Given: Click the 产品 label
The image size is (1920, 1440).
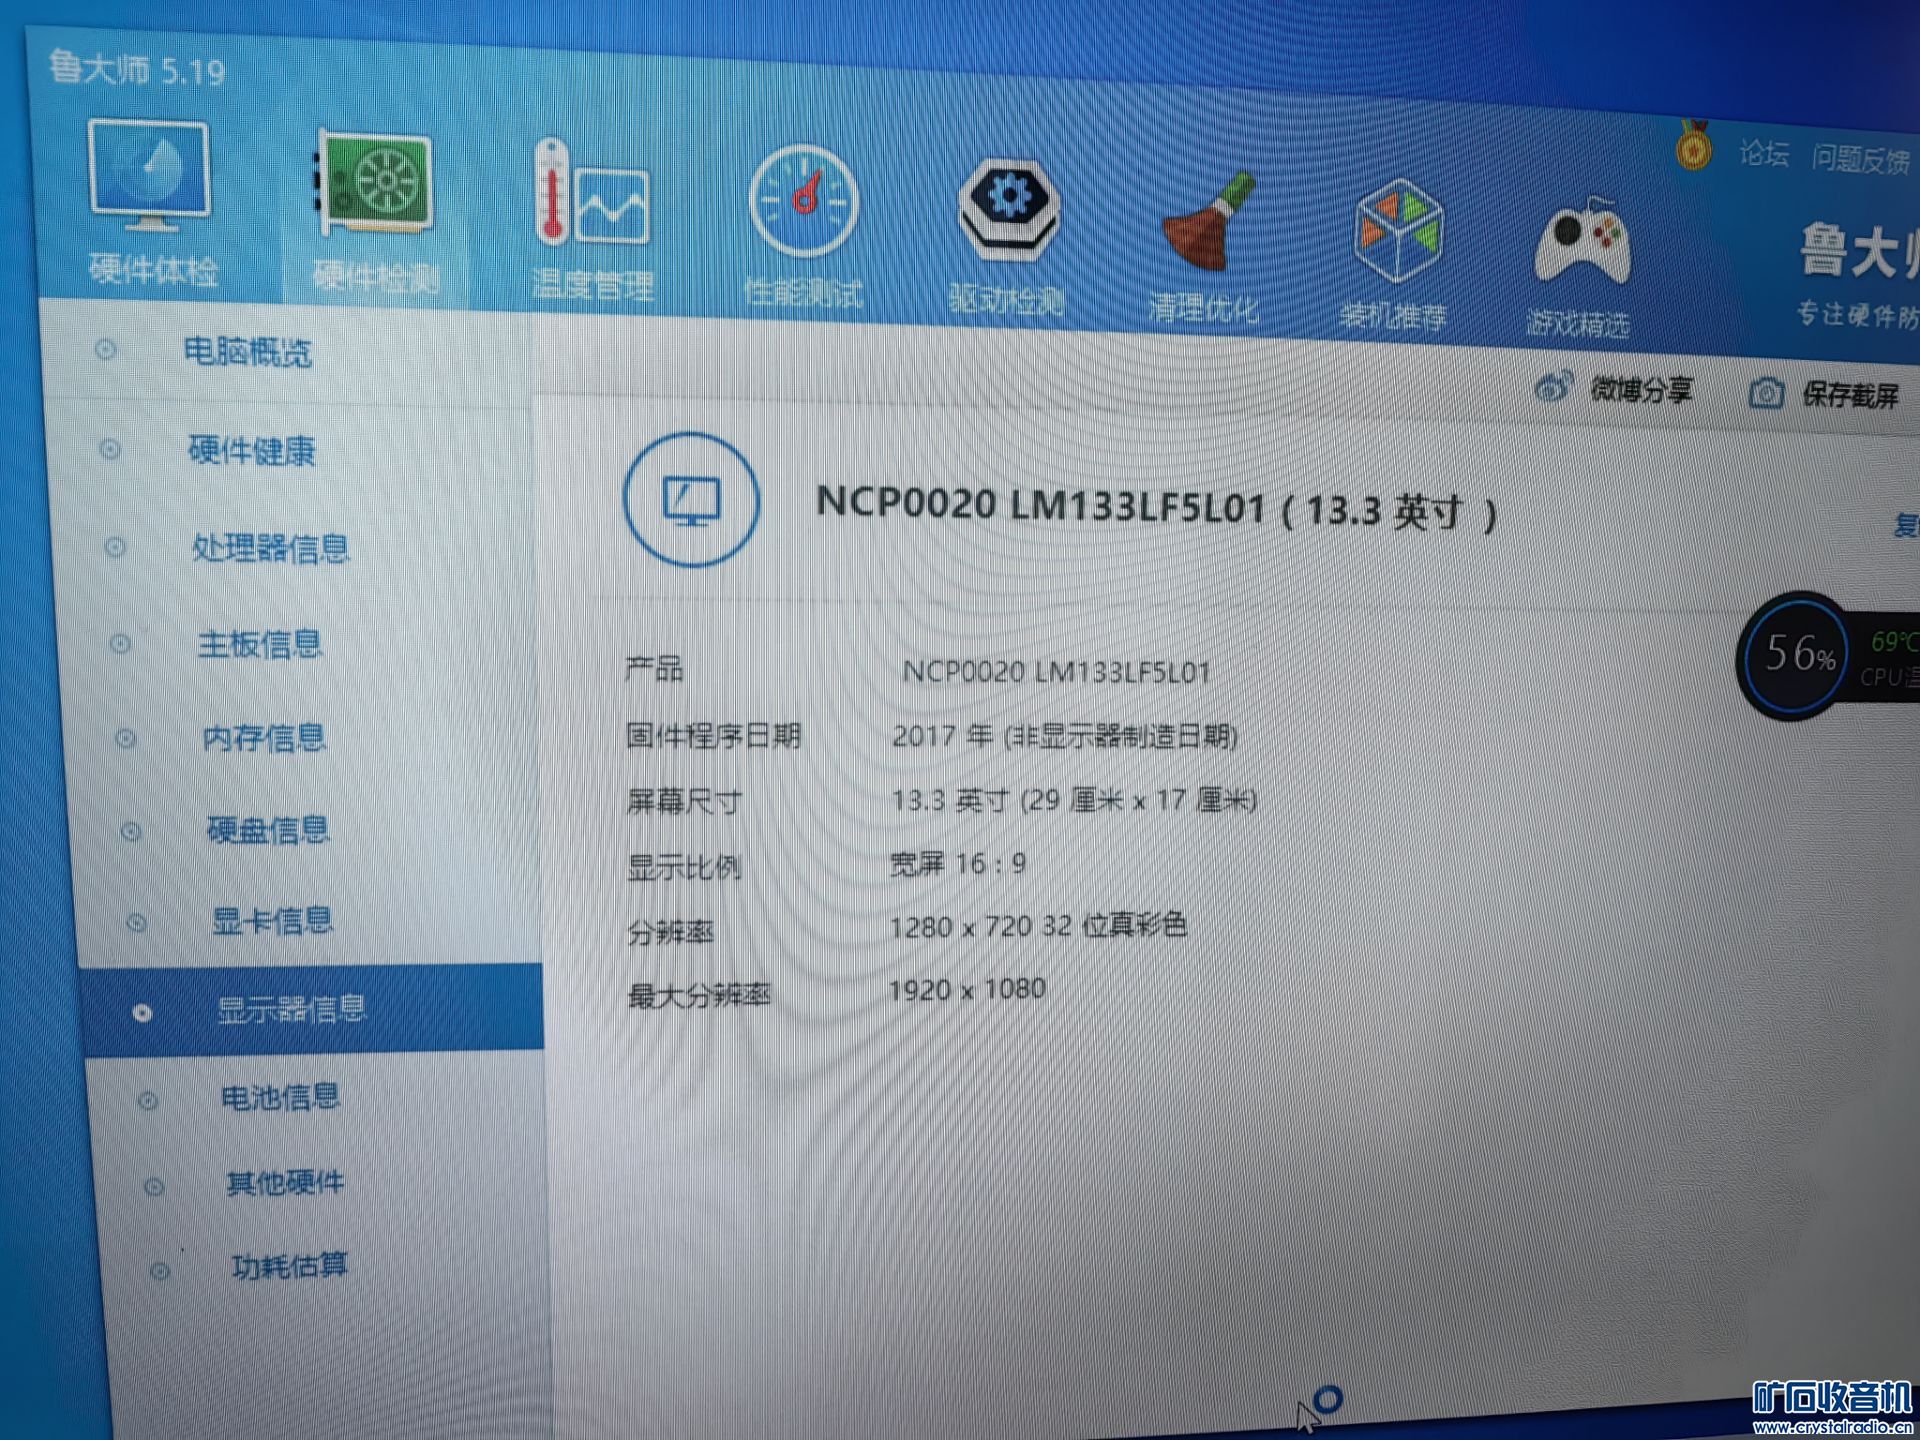Looking at the screenshot, I should (x=654, y=668).
